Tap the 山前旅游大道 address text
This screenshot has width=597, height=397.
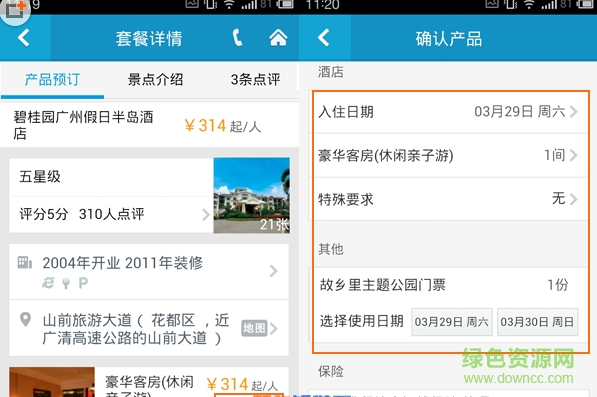pyautogui.click(x=136, y=329)
